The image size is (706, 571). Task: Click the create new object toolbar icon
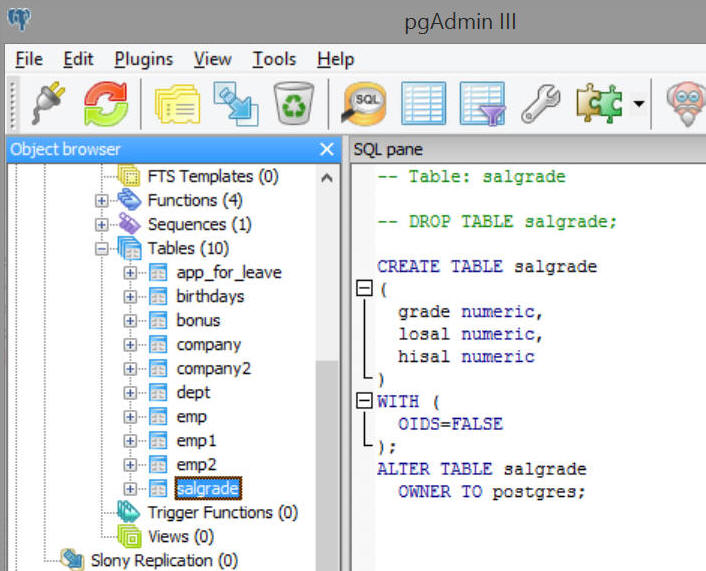click(236, 102)
